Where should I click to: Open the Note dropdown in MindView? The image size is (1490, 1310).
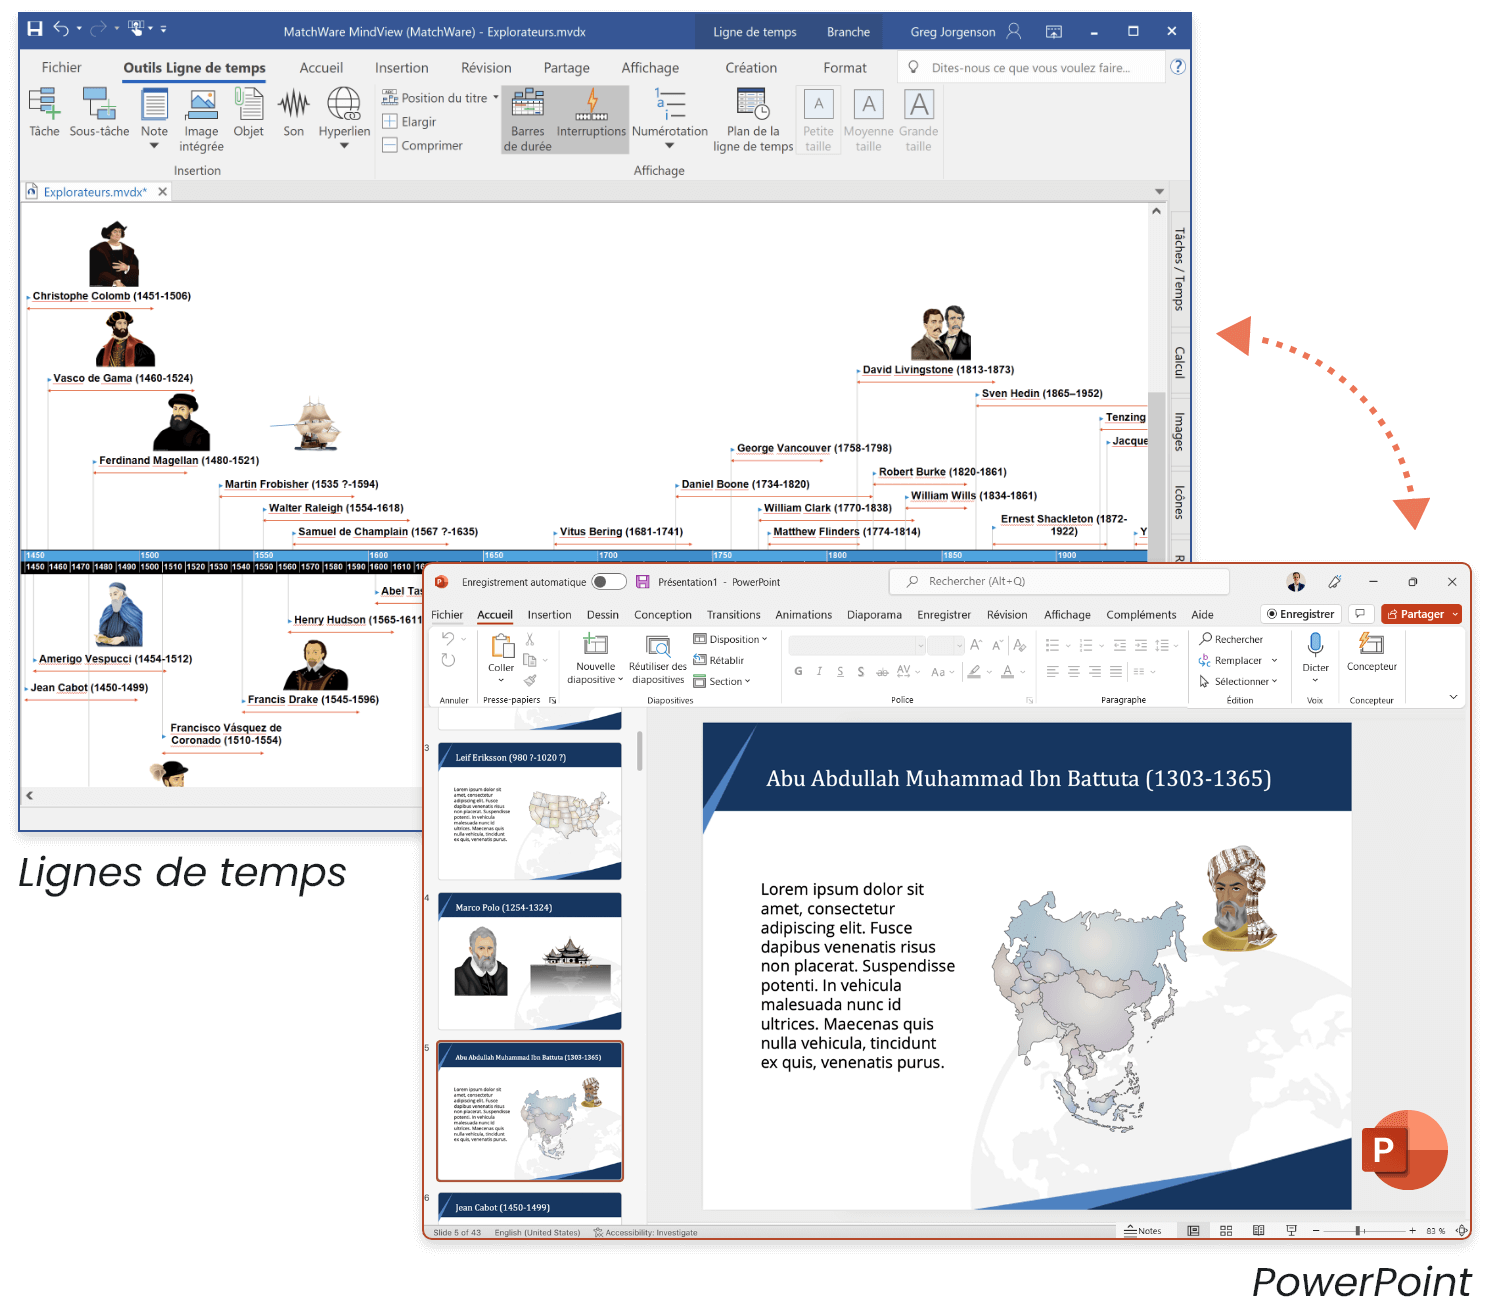point(154,147)
